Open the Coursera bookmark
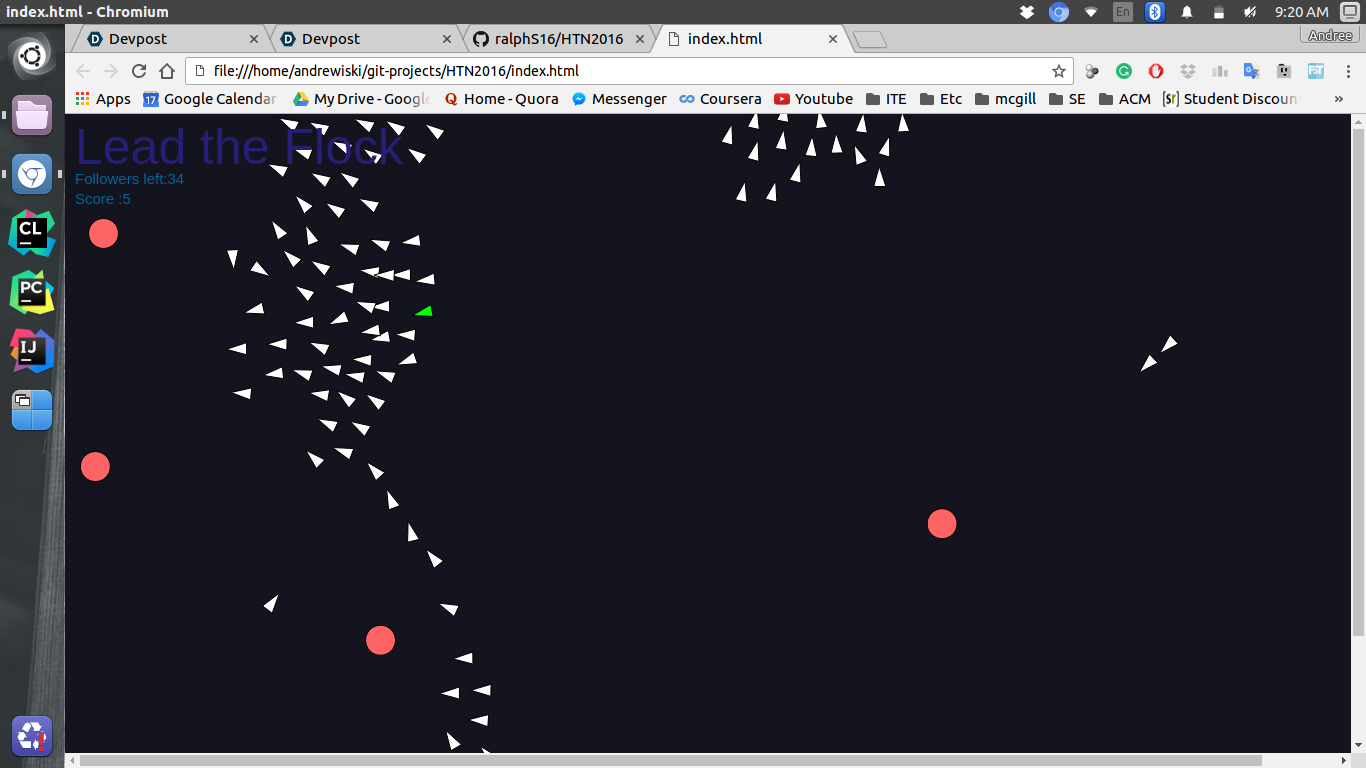1366x768 pixels. pyautogui.click(x=720, y=99)
